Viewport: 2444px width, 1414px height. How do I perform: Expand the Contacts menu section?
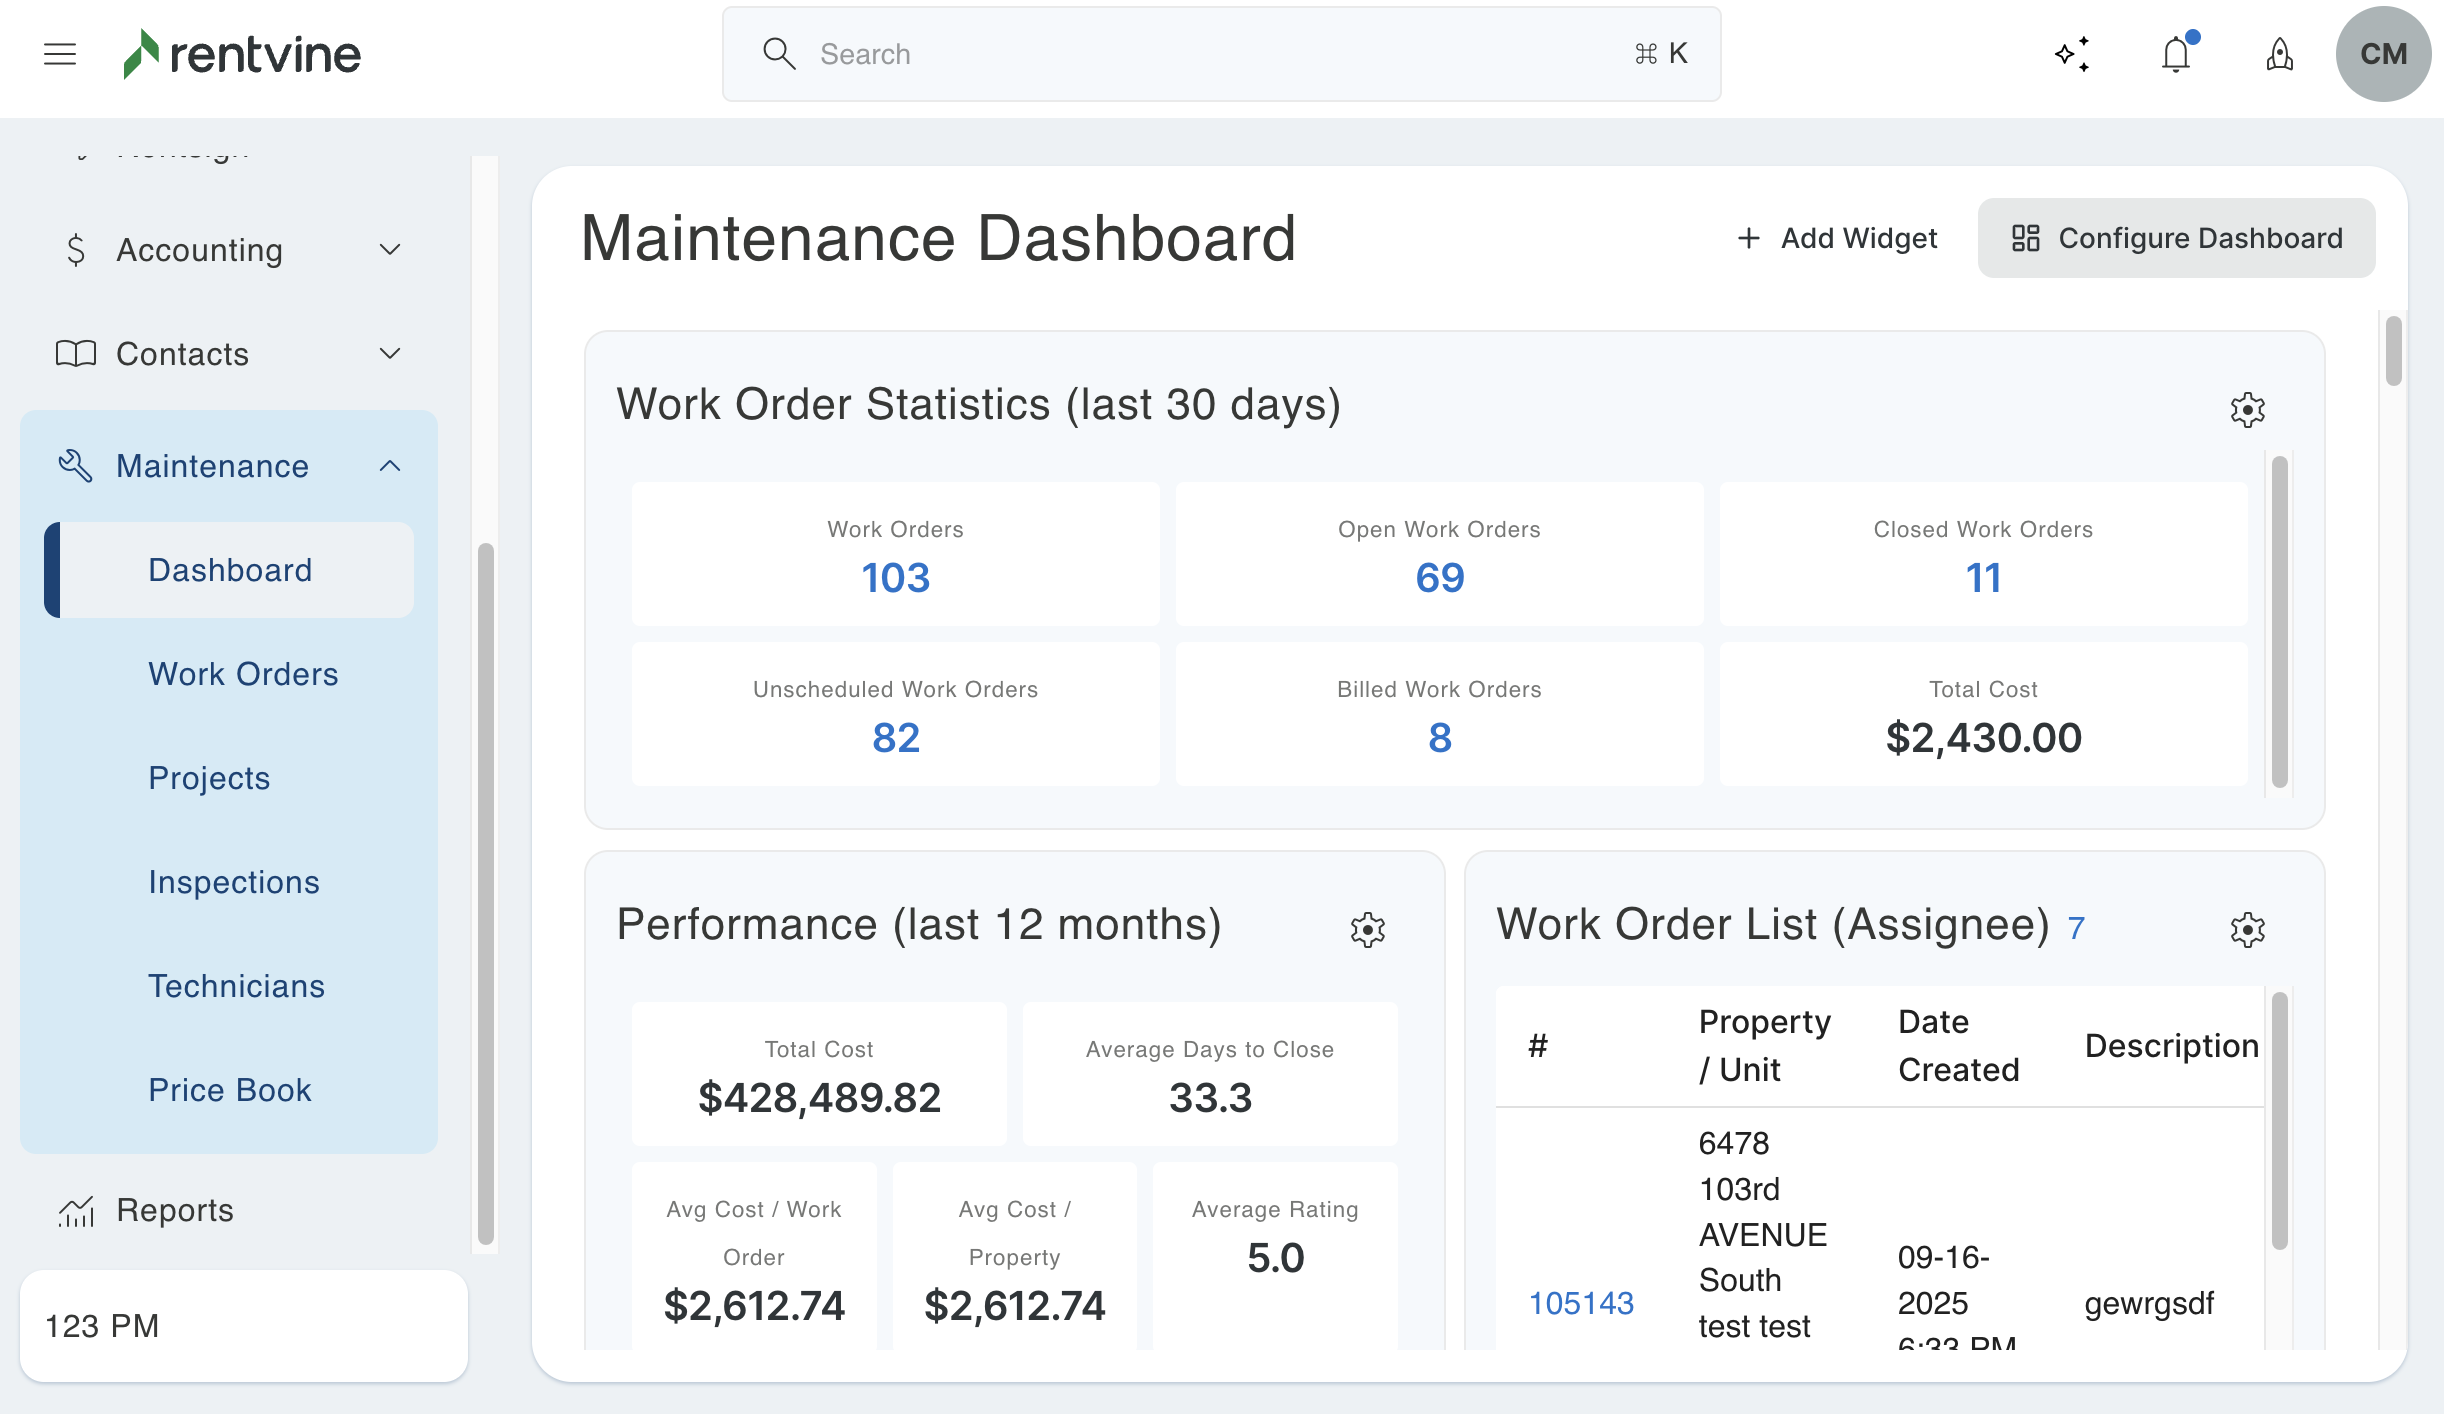tap(229, 354)
